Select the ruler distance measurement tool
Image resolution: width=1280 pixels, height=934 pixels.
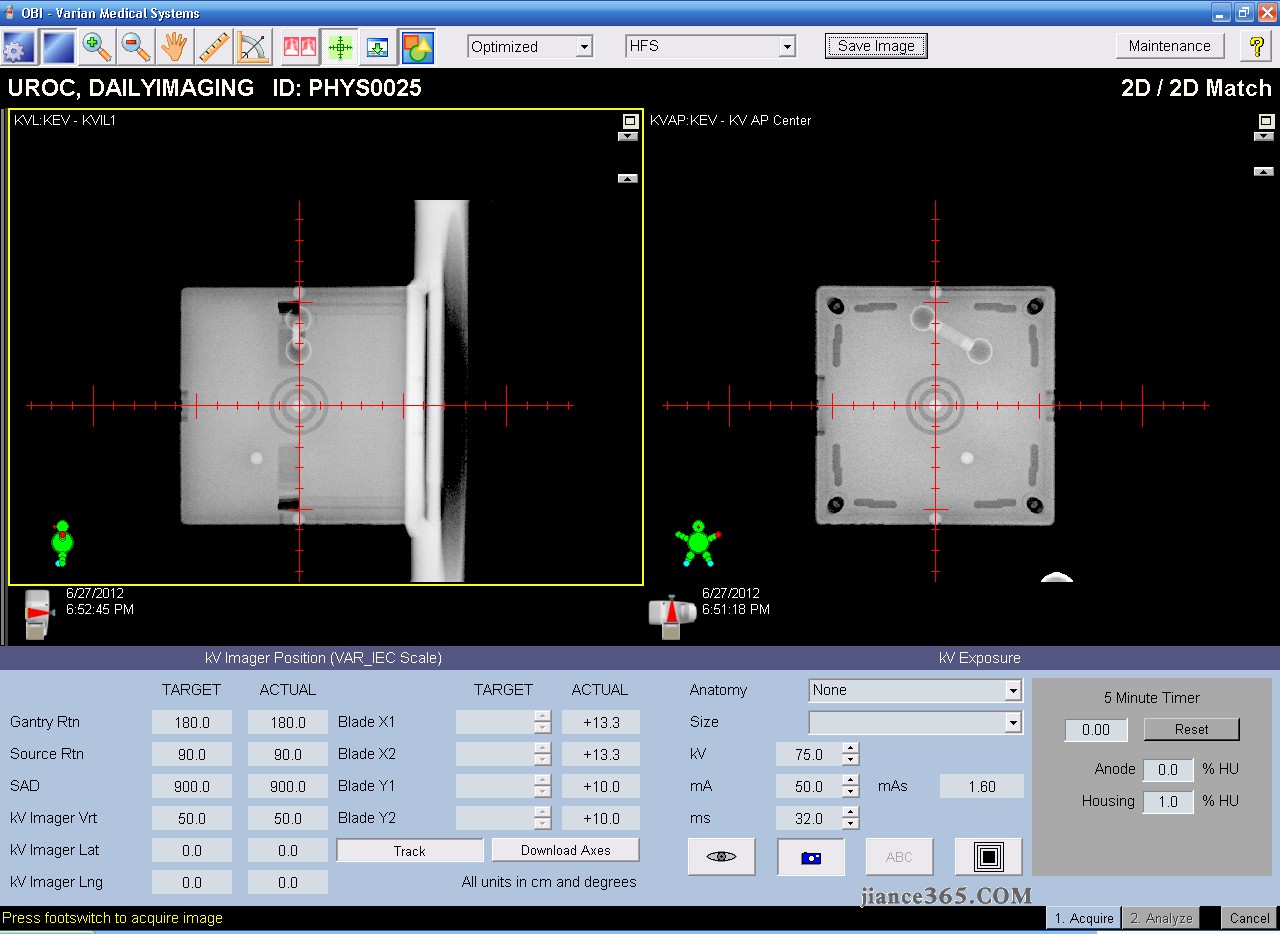(x=214, y=47)
